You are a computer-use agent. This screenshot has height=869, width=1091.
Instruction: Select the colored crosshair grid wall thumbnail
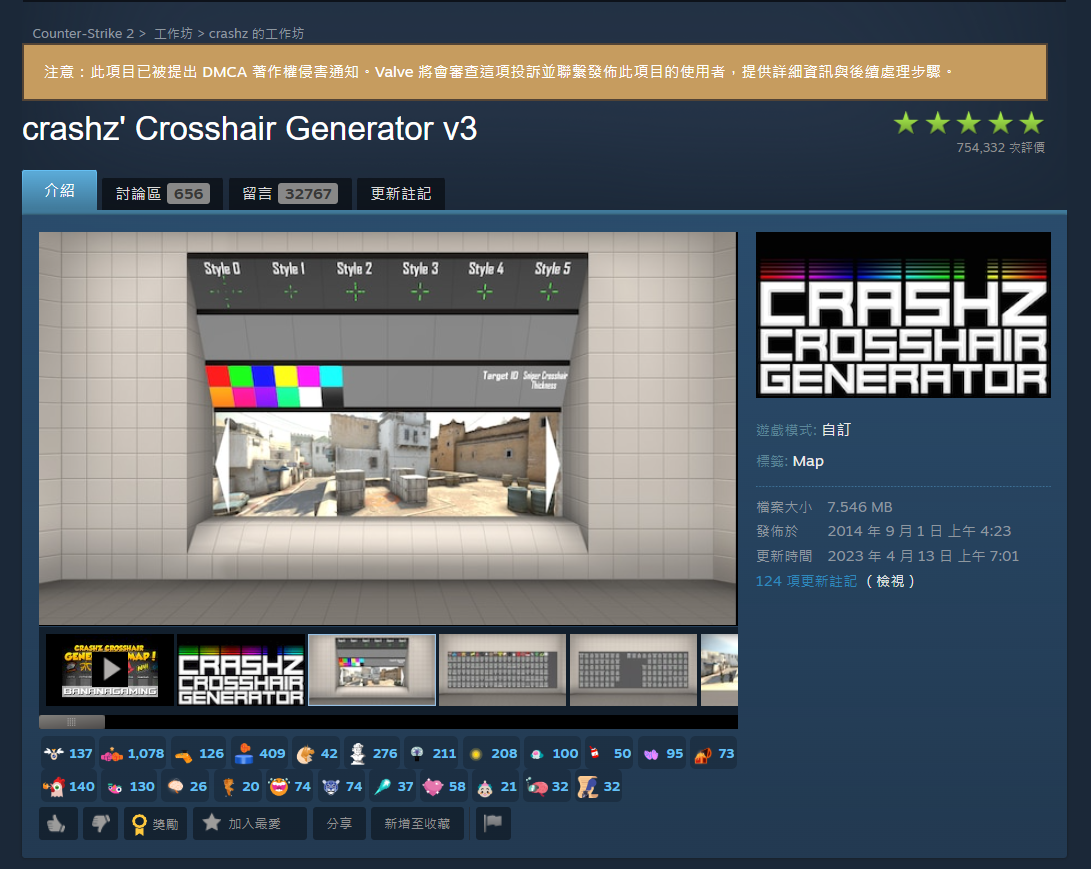[x=502, y=669]
